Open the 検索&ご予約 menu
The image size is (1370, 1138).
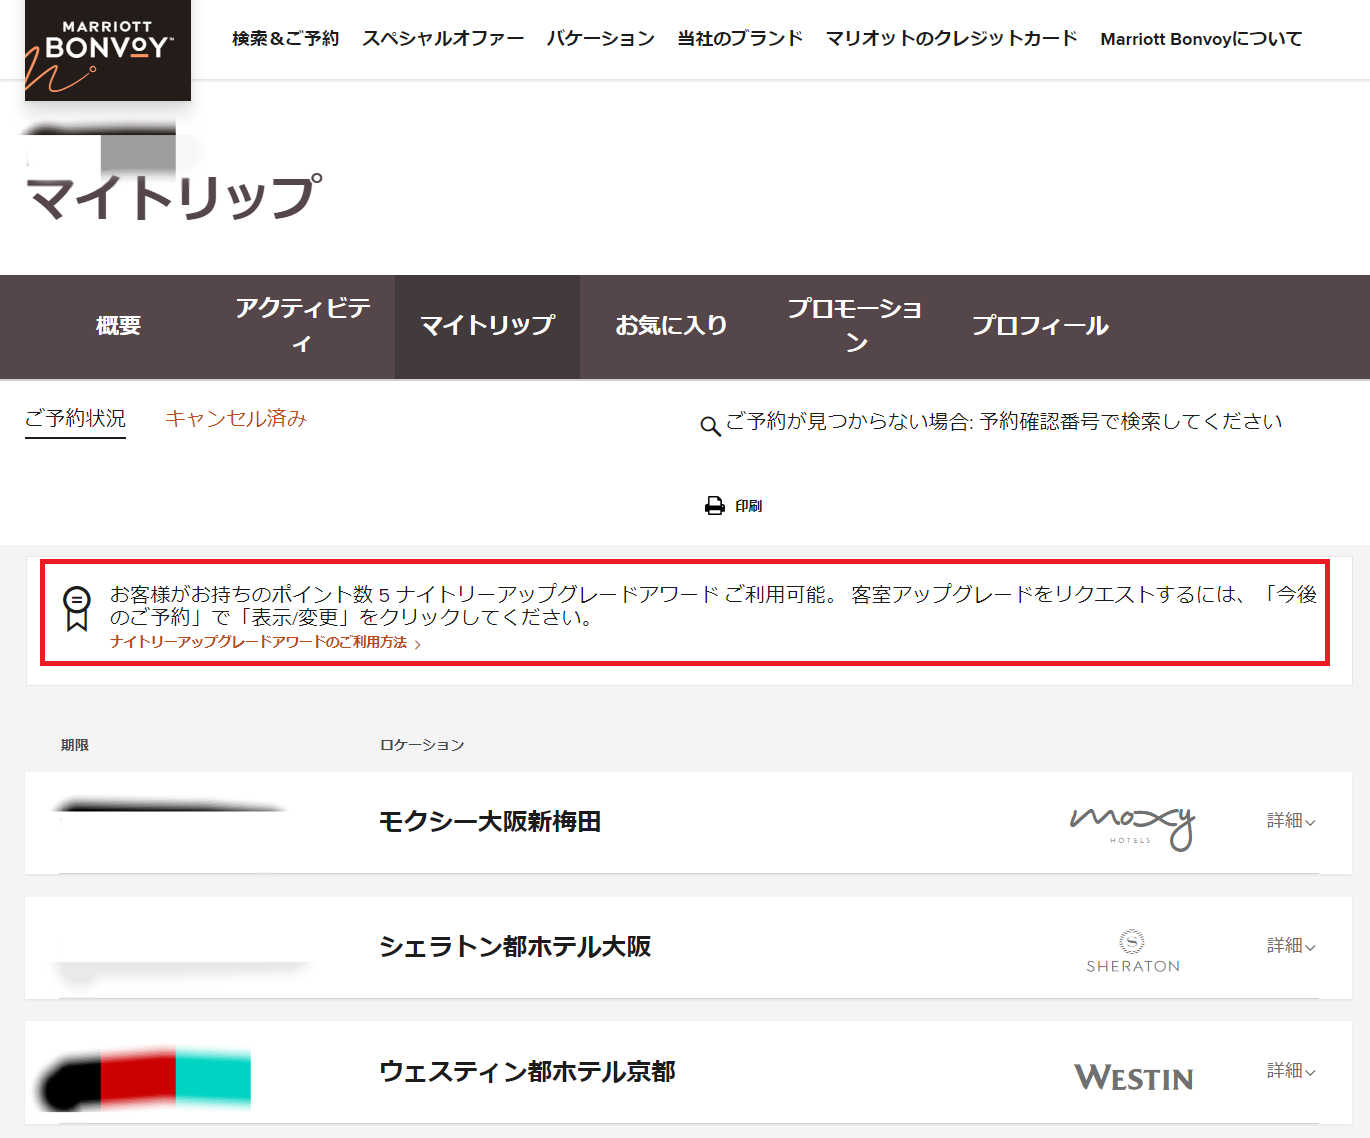[285, 39]
